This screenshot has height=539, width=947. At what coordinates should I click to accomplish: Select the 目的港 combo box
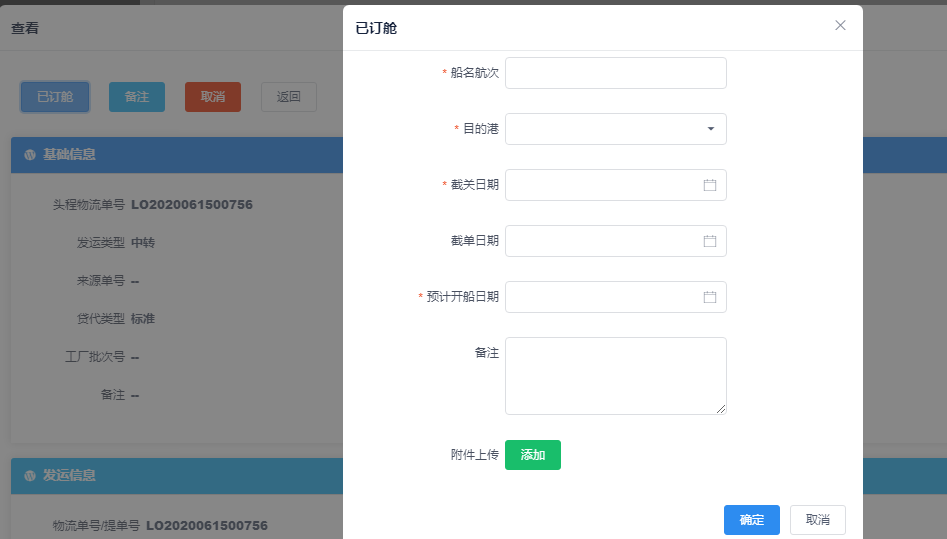[615, 129]
